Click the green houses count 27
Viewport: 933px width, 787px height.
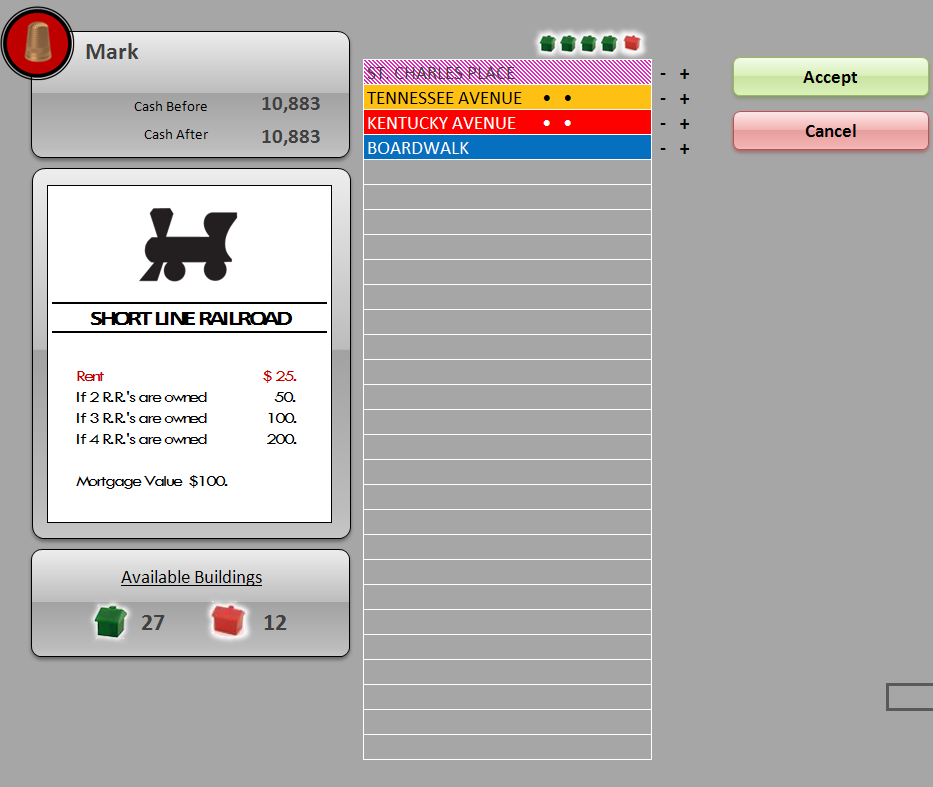[x=153, y=623]
